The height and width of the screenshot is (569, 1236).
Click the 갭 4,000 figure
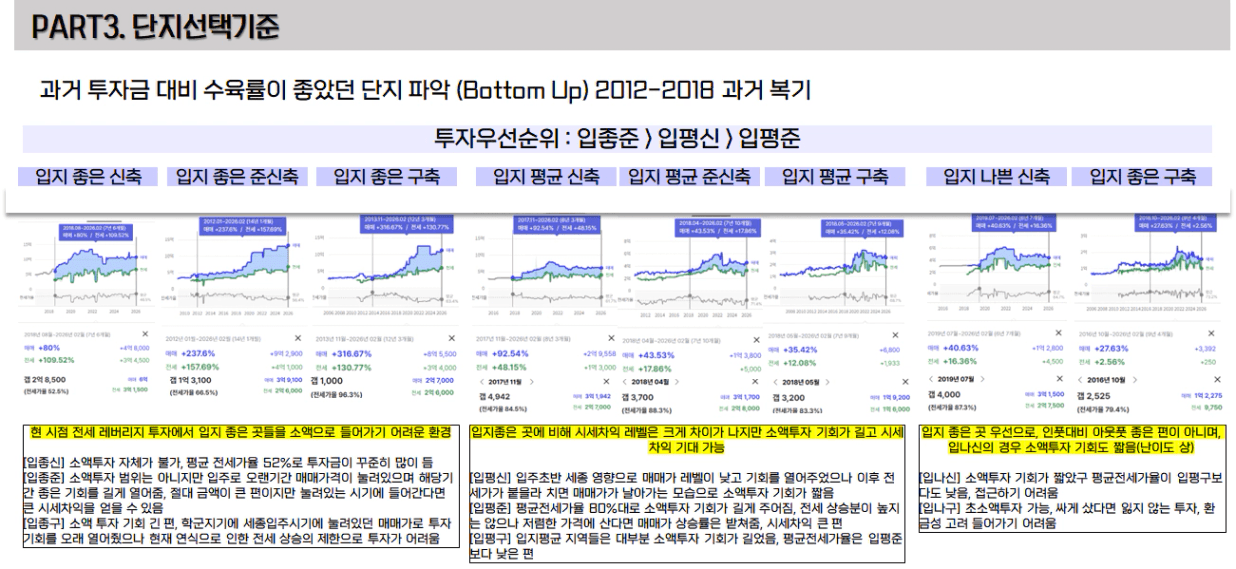(x=945, y=395)
